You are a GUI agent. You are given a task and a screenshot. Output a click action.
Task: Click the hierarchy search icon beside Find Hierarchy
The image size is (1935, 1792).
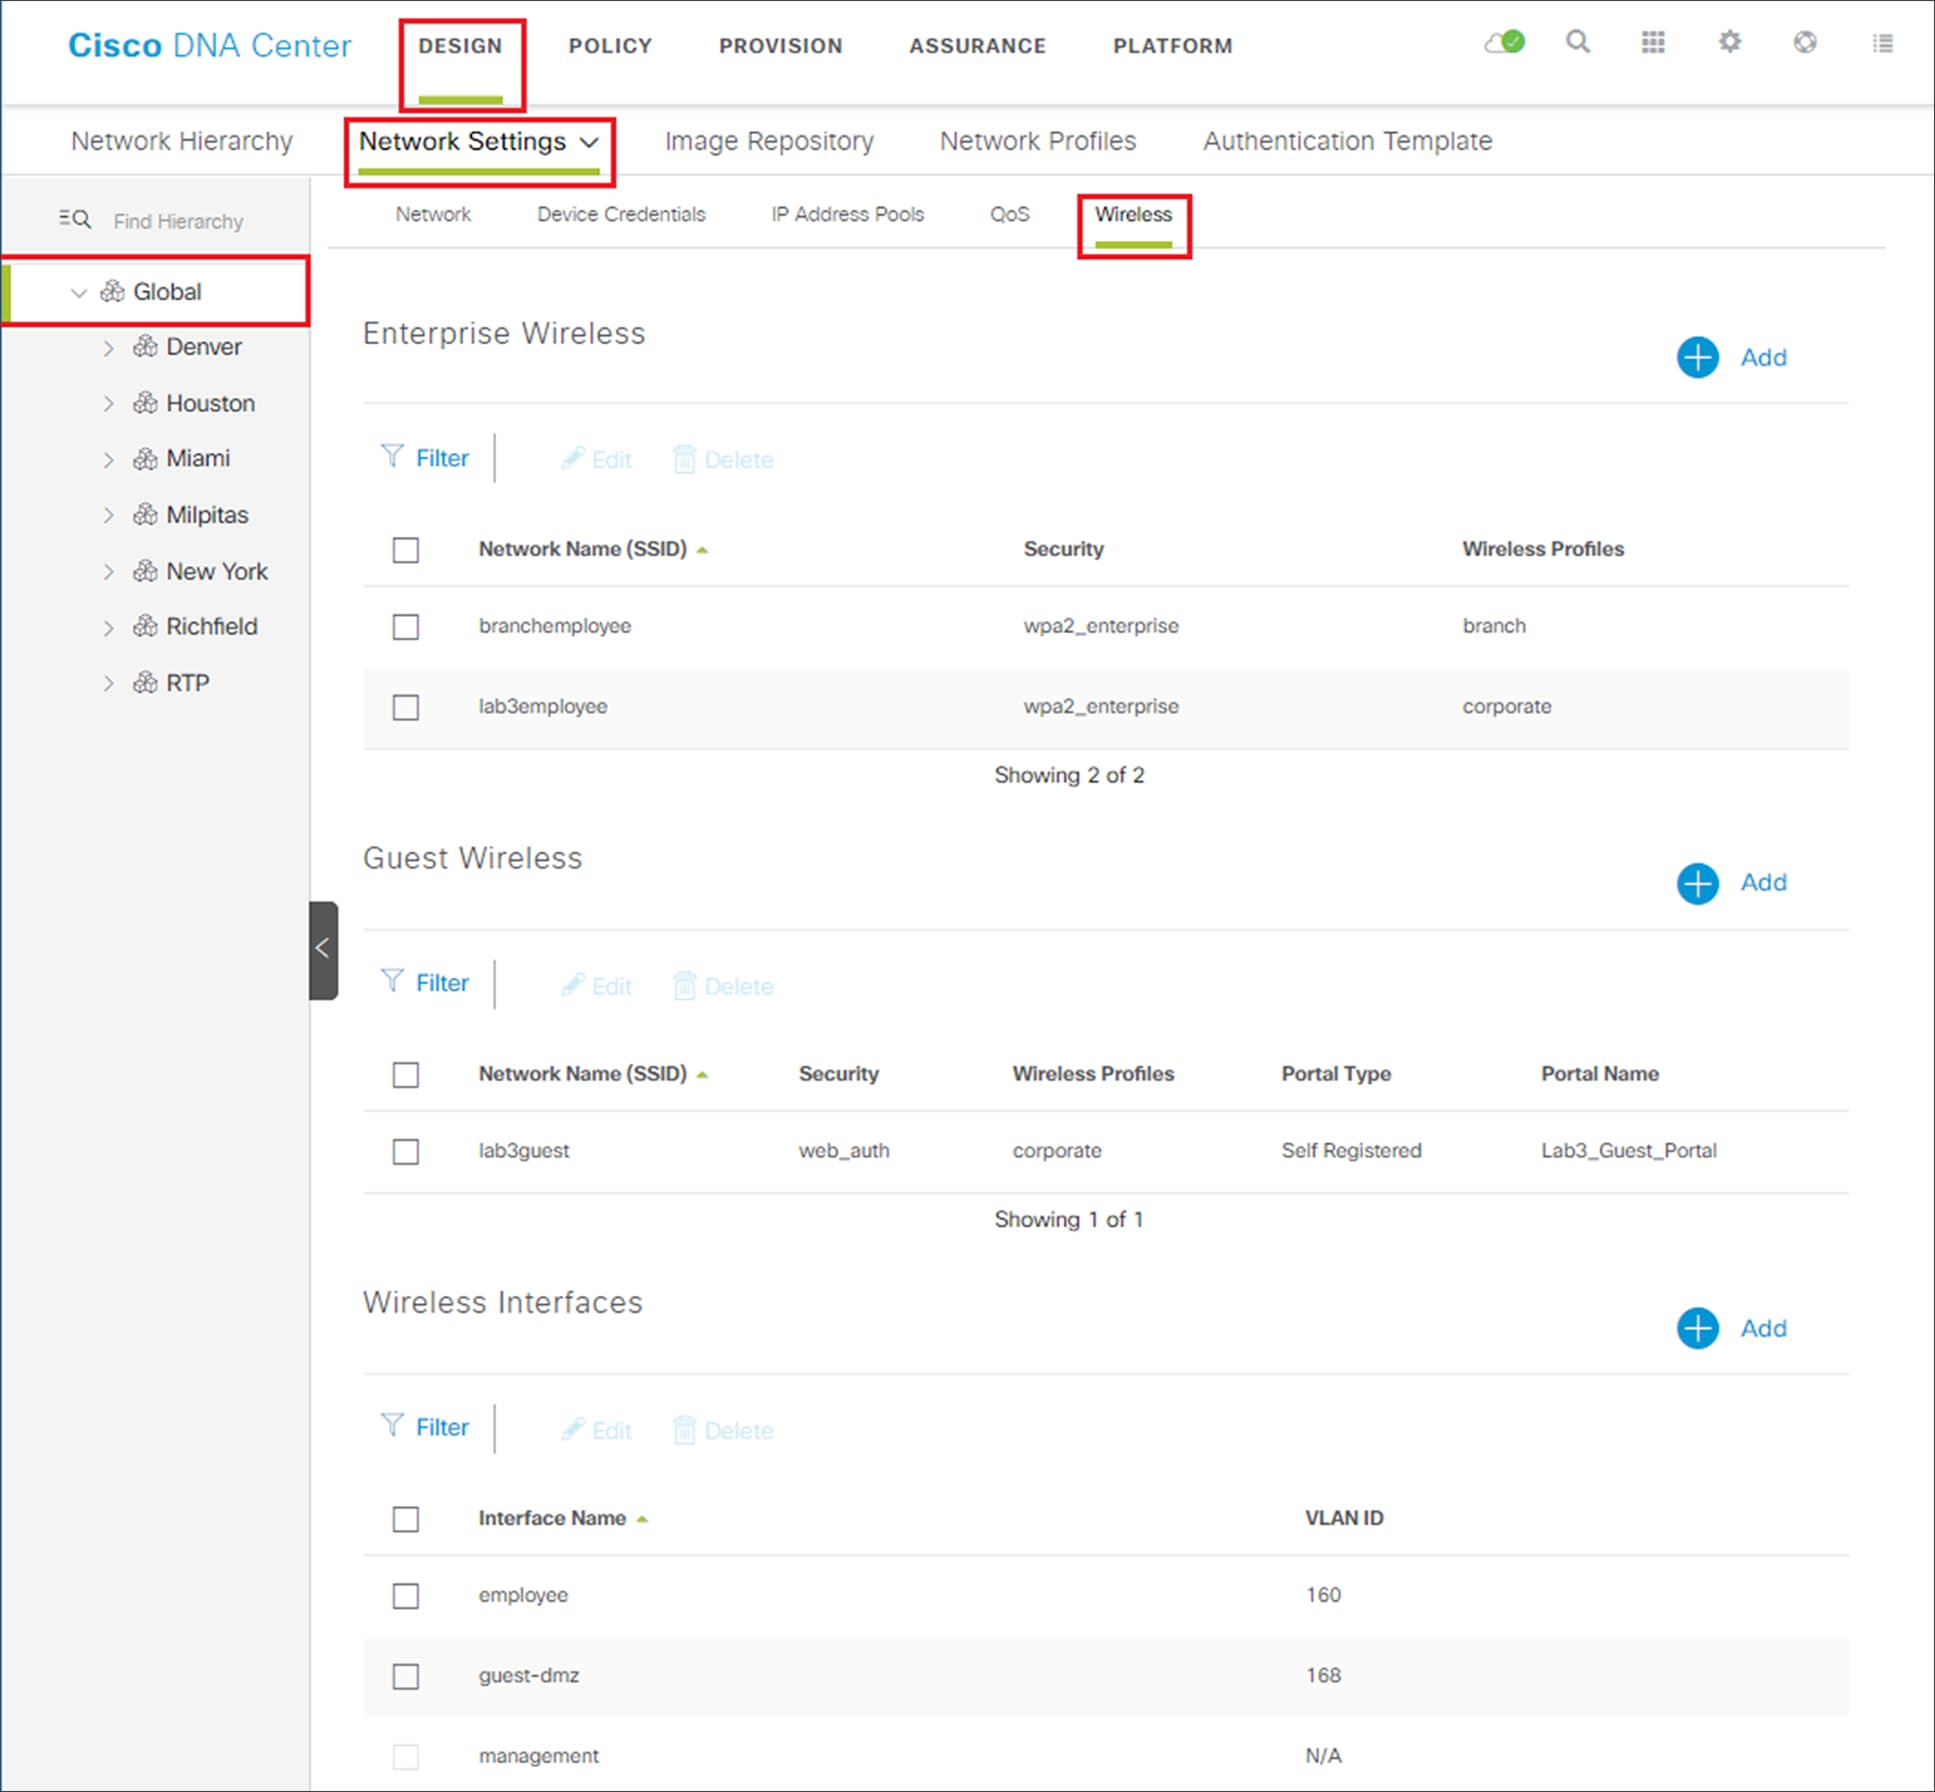[75, 220]
